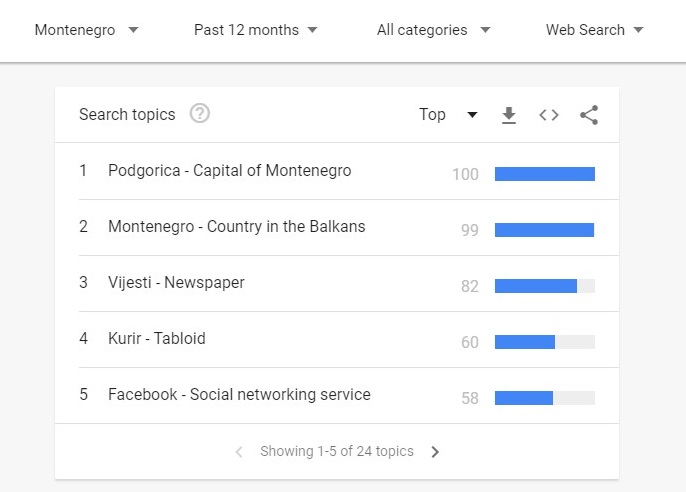Image resolution: width=686 pixels, height=492 pixels.
Task: Switch the Top sorting dropdown
Action: tap(448, 115)
